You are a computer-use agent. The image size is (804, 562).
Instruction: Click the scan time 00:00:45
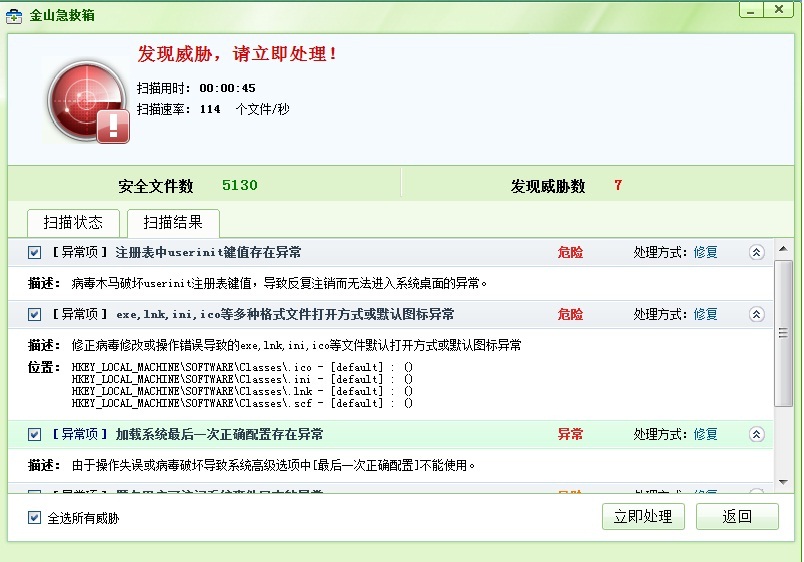pyautogui.click(x=227, y=88)
